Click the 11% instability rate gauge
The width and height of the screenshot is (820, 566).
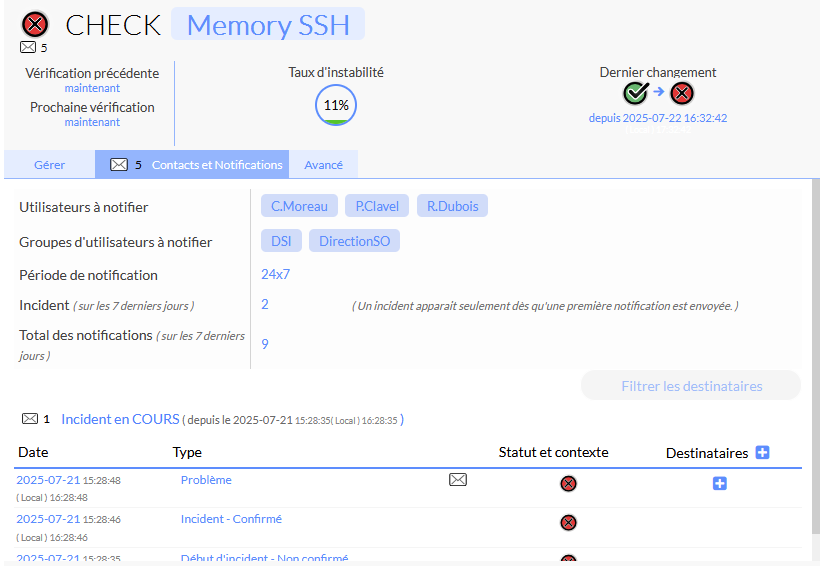[x=336, y=105]
